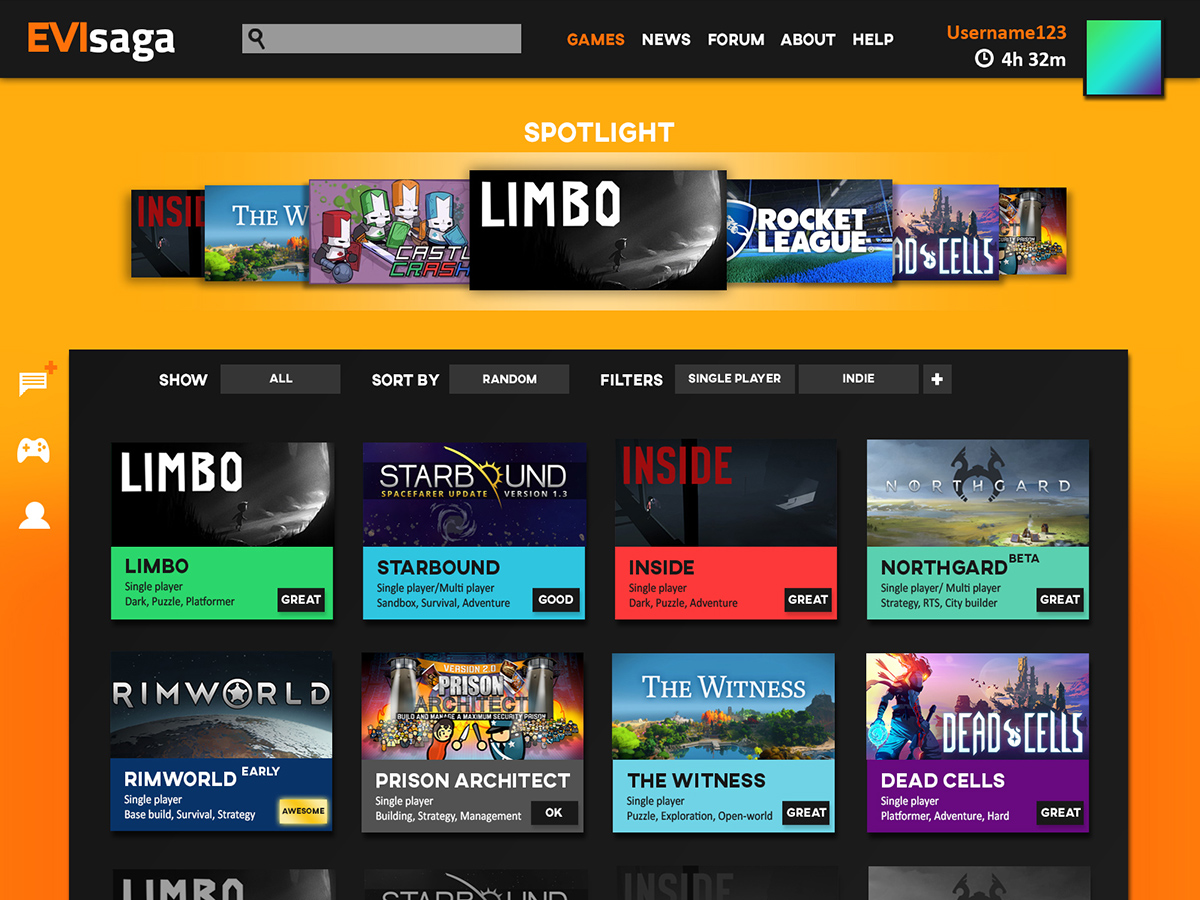Click the GREAT rating on The Witness card
This screenshot has height=900, width=1200.
click(806, 813)
